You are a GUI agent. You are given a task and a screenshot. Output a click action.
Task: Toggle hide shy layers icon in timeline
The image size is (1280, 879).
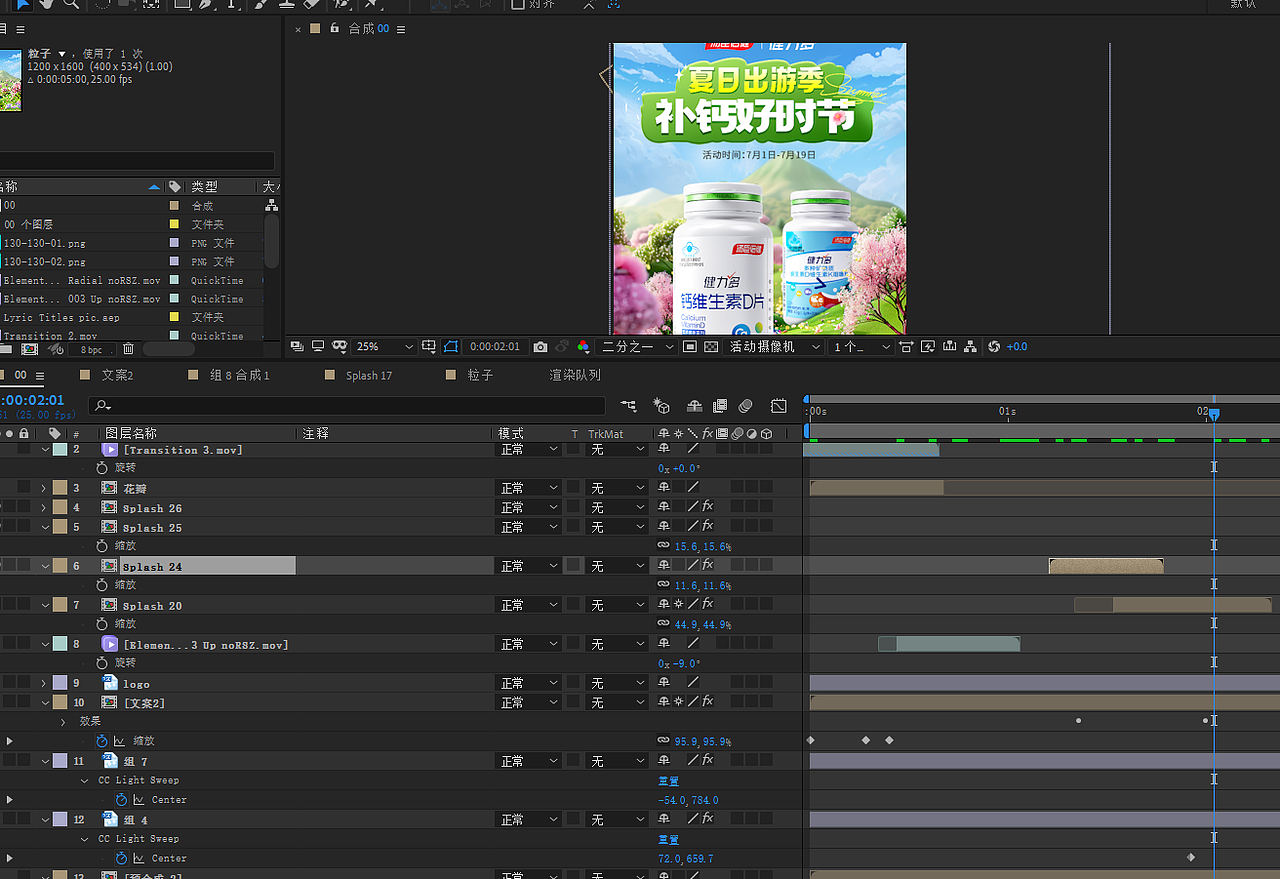point(694,406)
